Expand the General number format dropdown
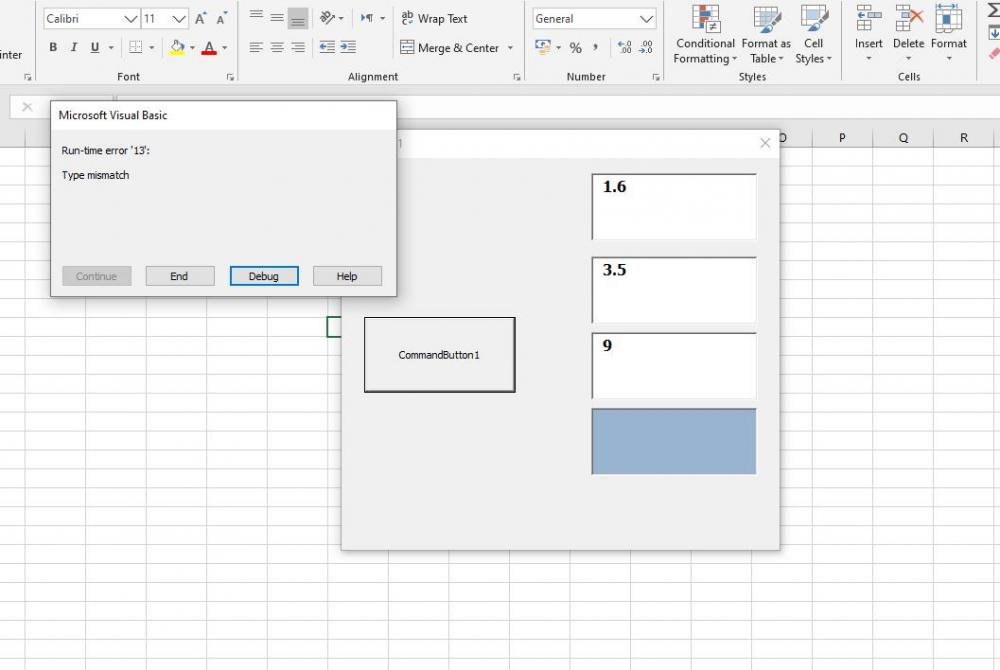1000x670 pixels. (x=645, y=19)
